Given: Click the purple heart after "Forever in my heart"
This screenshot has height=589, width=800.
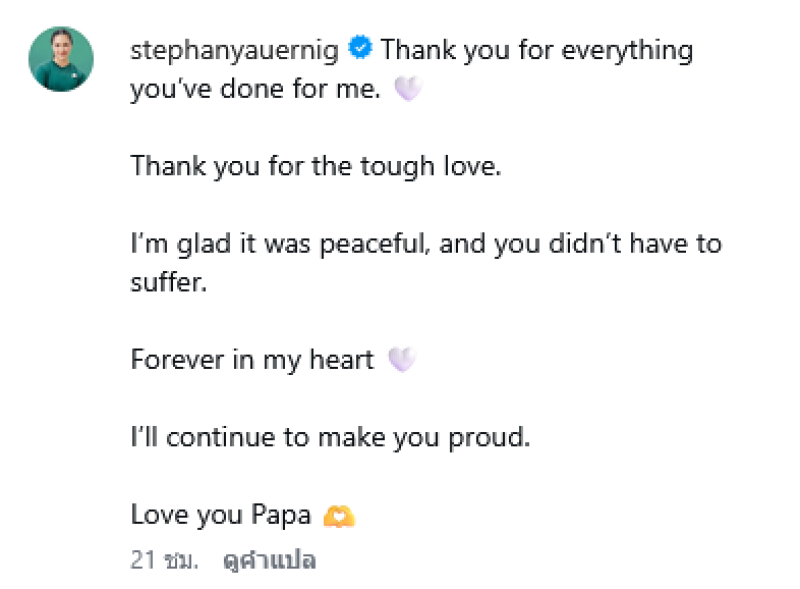Looking at the screenshot, I should [x=401, y=360].
